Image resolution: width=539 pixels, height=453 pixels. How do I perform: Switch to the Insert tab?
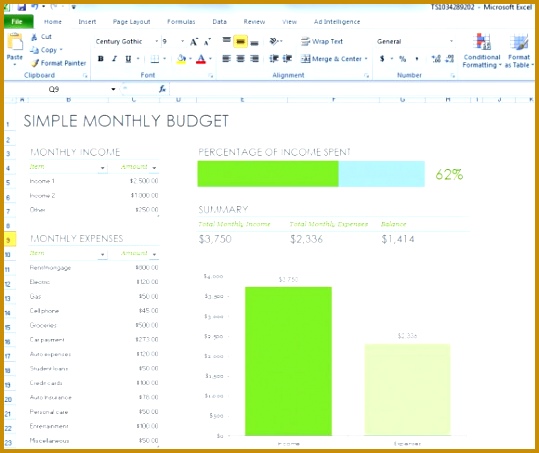(87, 22)
